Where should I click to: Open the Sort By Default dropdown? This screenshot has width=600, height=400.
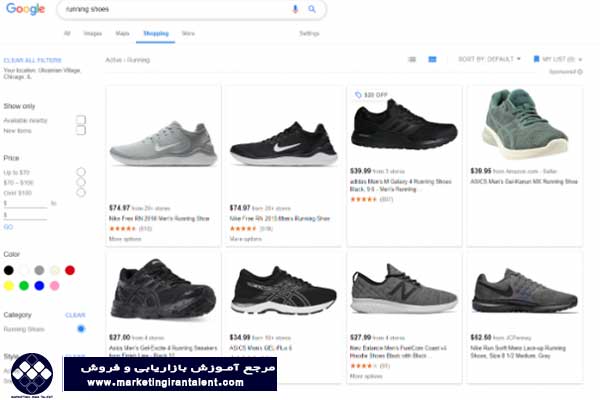tap(489, 59)
